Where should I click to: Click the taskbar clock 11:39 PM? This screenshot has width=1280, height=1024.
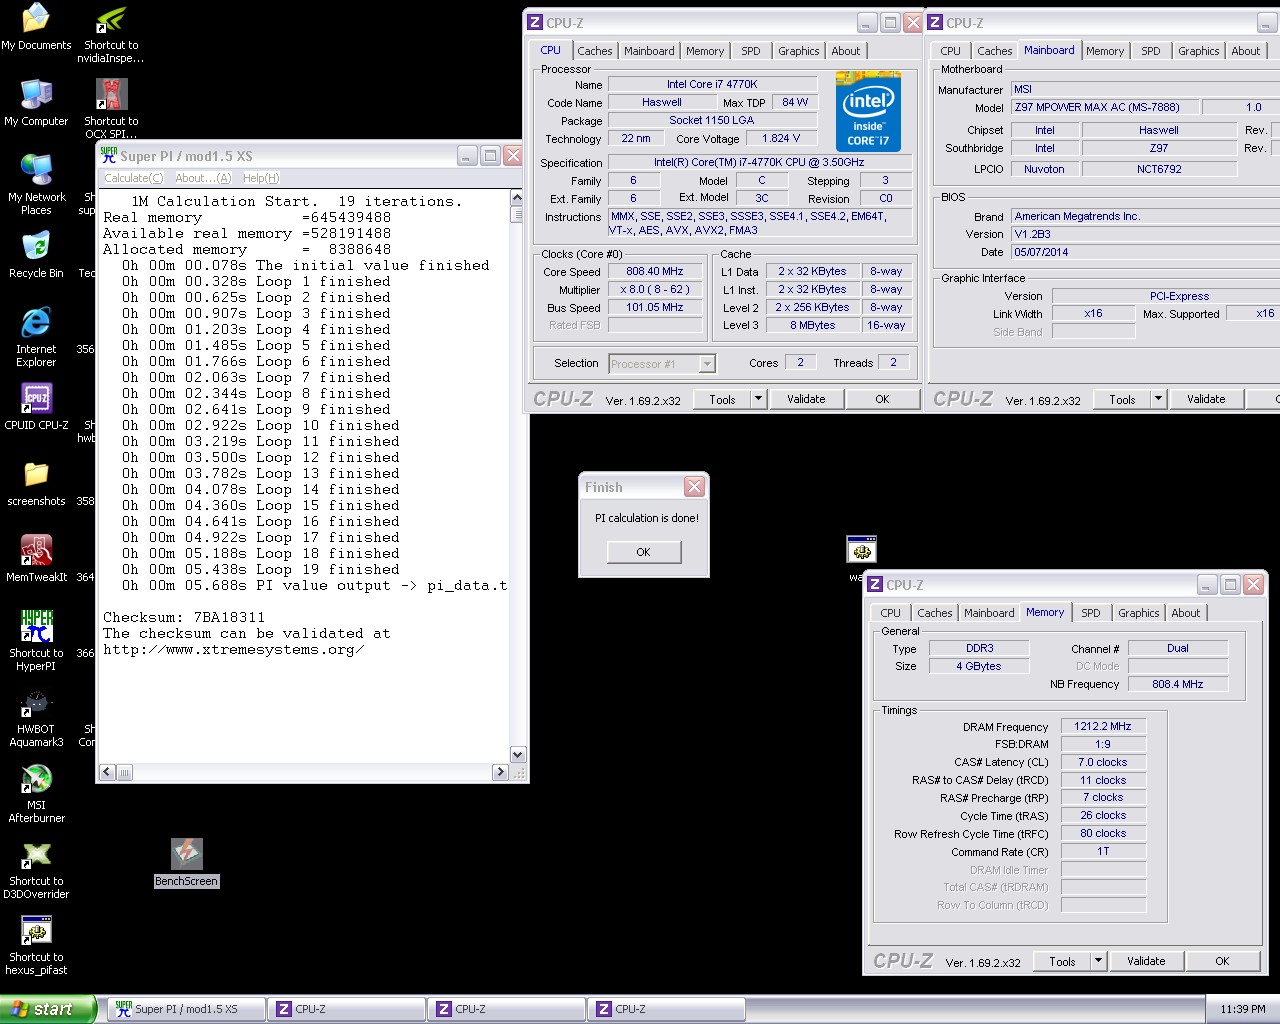coord(1243,1009)
